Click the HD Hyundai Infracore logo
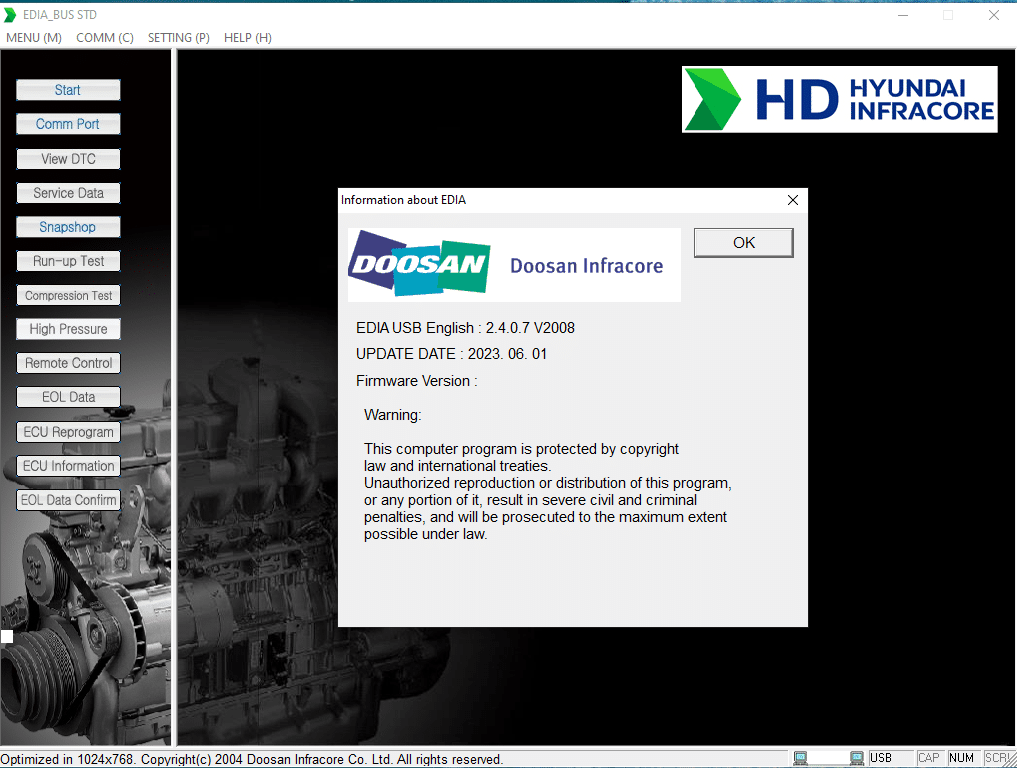The image size is (1017, 768). [x=839, y=99]
